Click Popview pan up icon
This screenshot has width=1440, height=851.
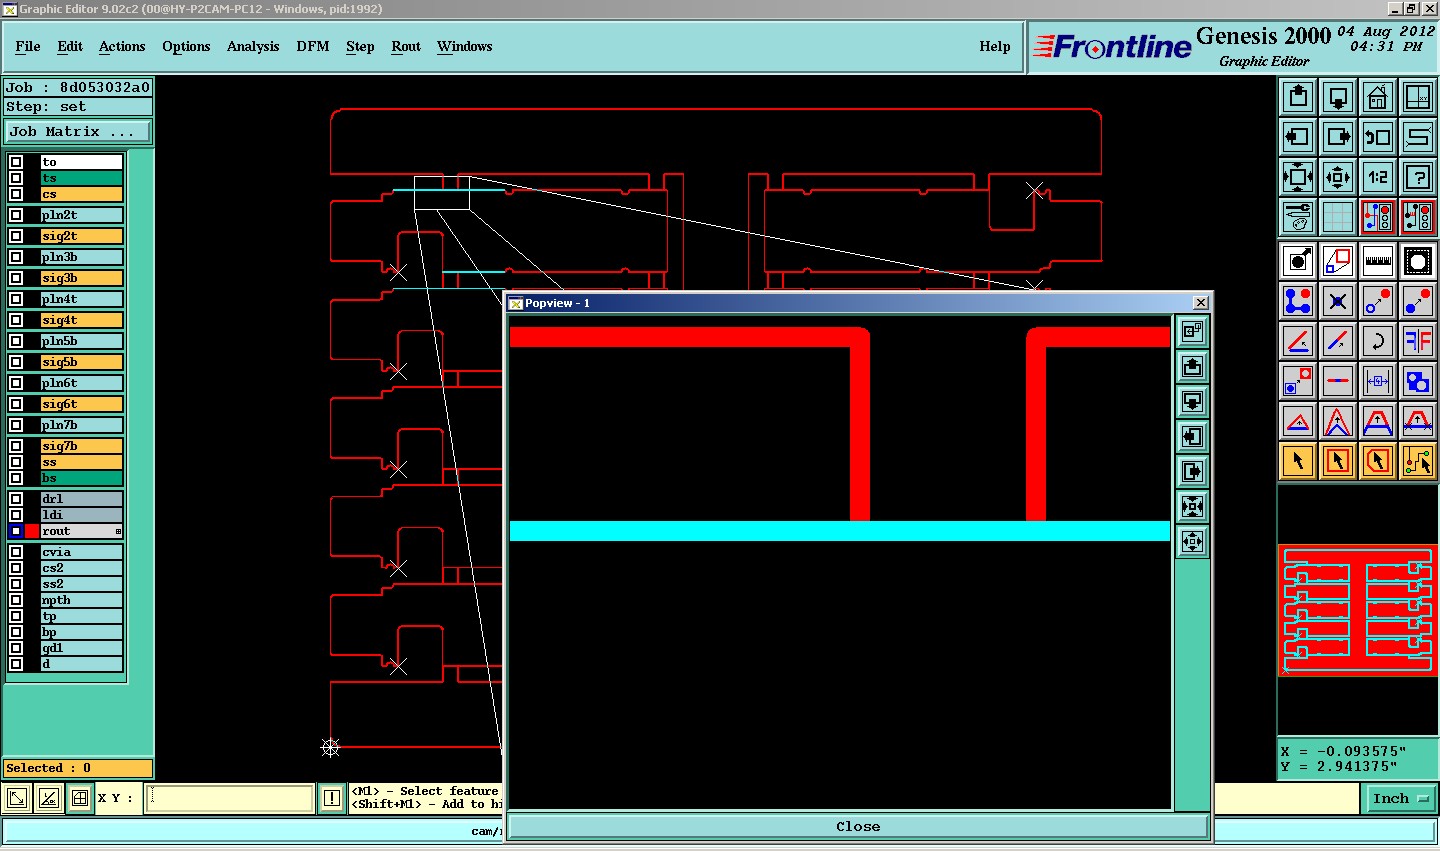[1192, 367]
